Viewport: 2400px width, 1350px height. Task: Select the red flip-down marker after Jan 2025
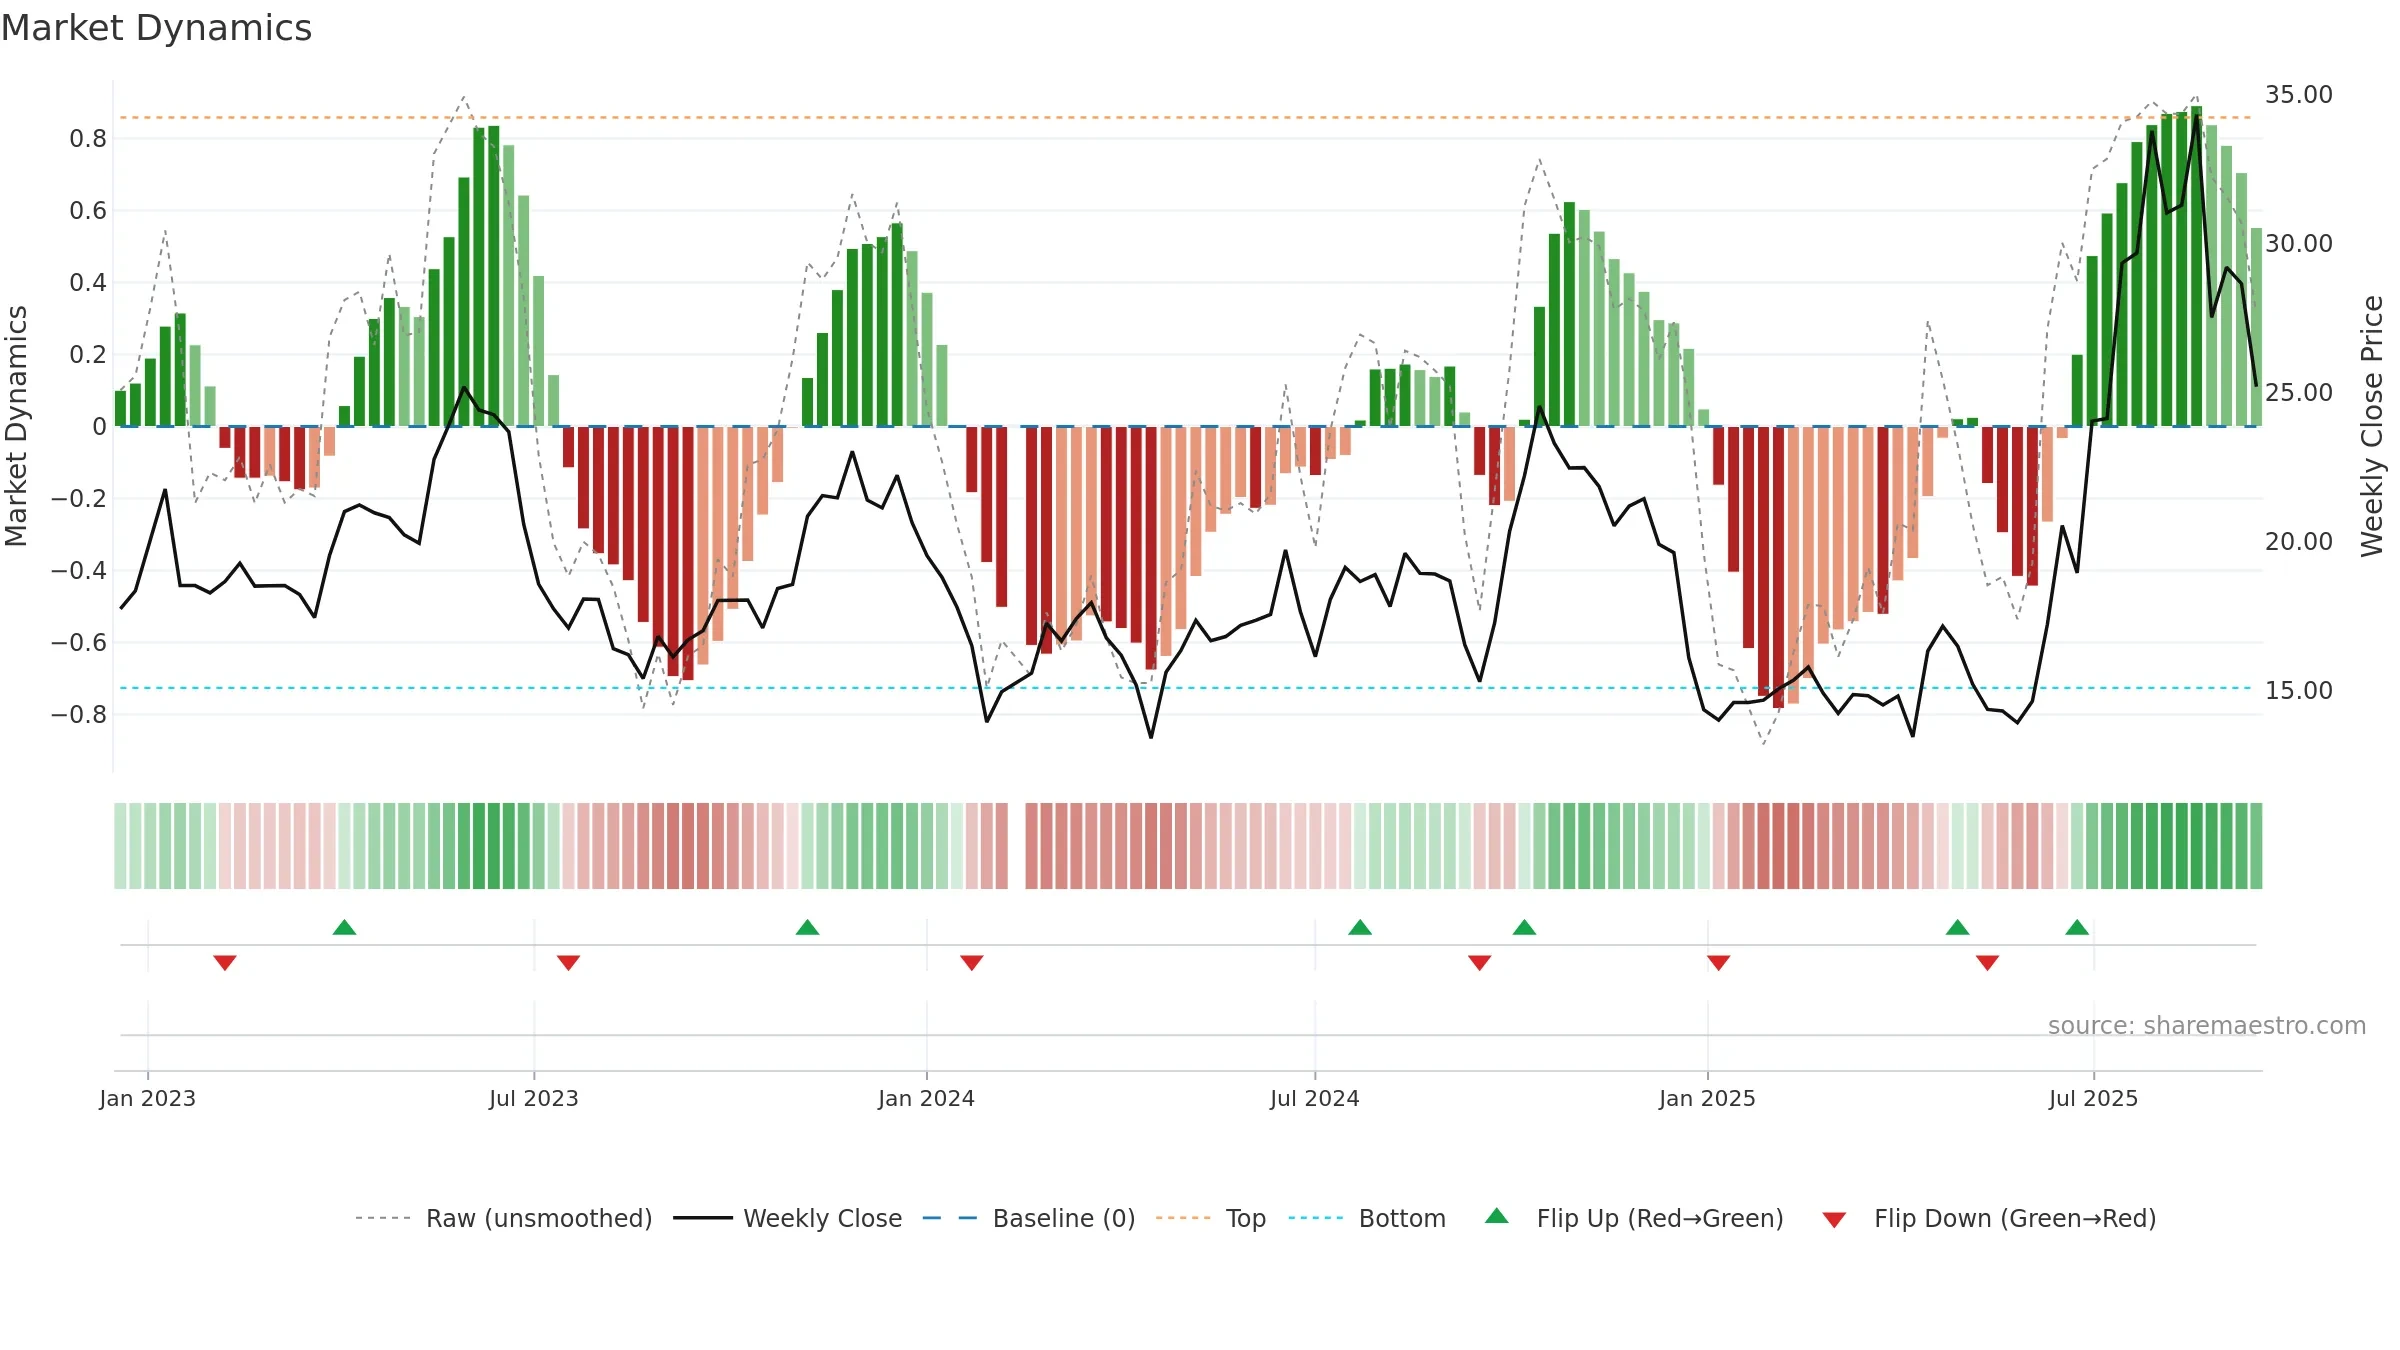pyautogui.click(x=1719, y=962)
